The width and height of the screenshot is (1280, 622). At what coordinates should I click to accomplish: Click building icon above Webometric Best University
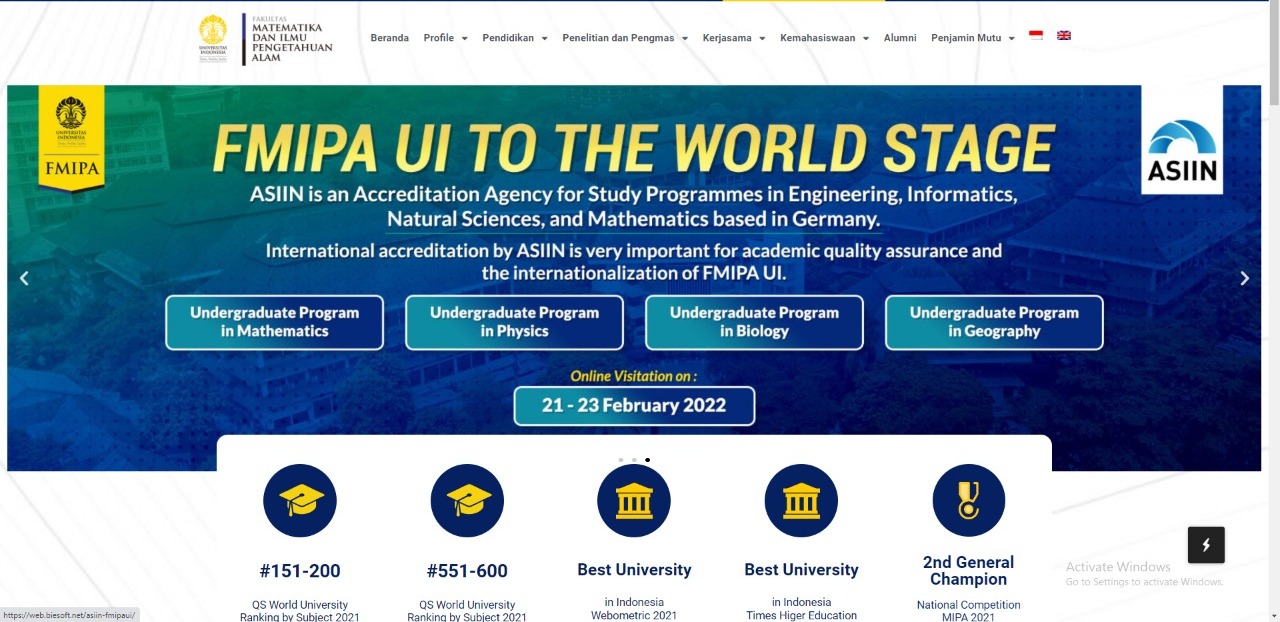tap(634, 500)
